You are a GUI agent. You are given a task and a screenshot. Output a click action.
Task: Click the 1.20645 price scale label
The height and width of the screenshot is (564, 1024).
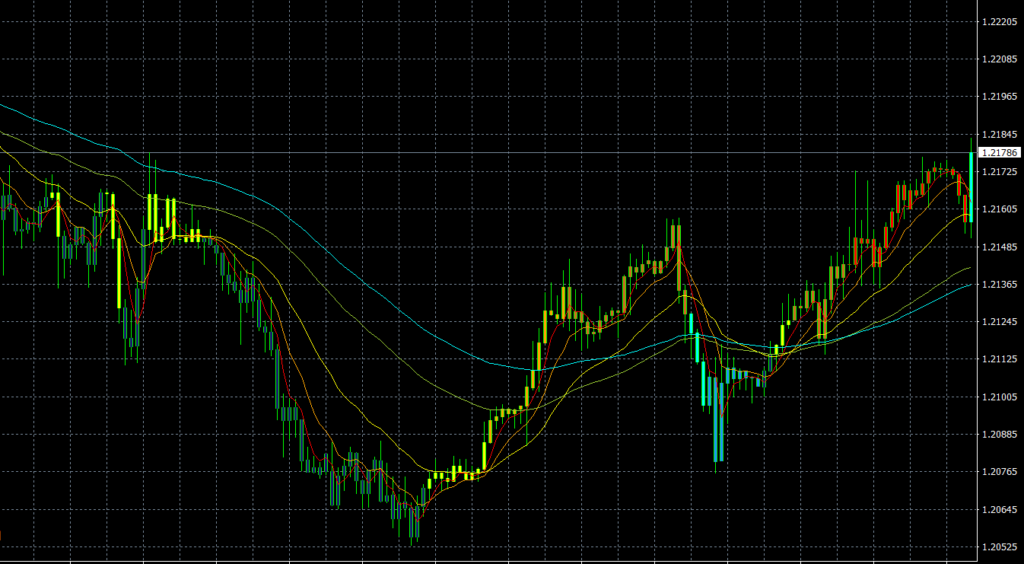999,510
